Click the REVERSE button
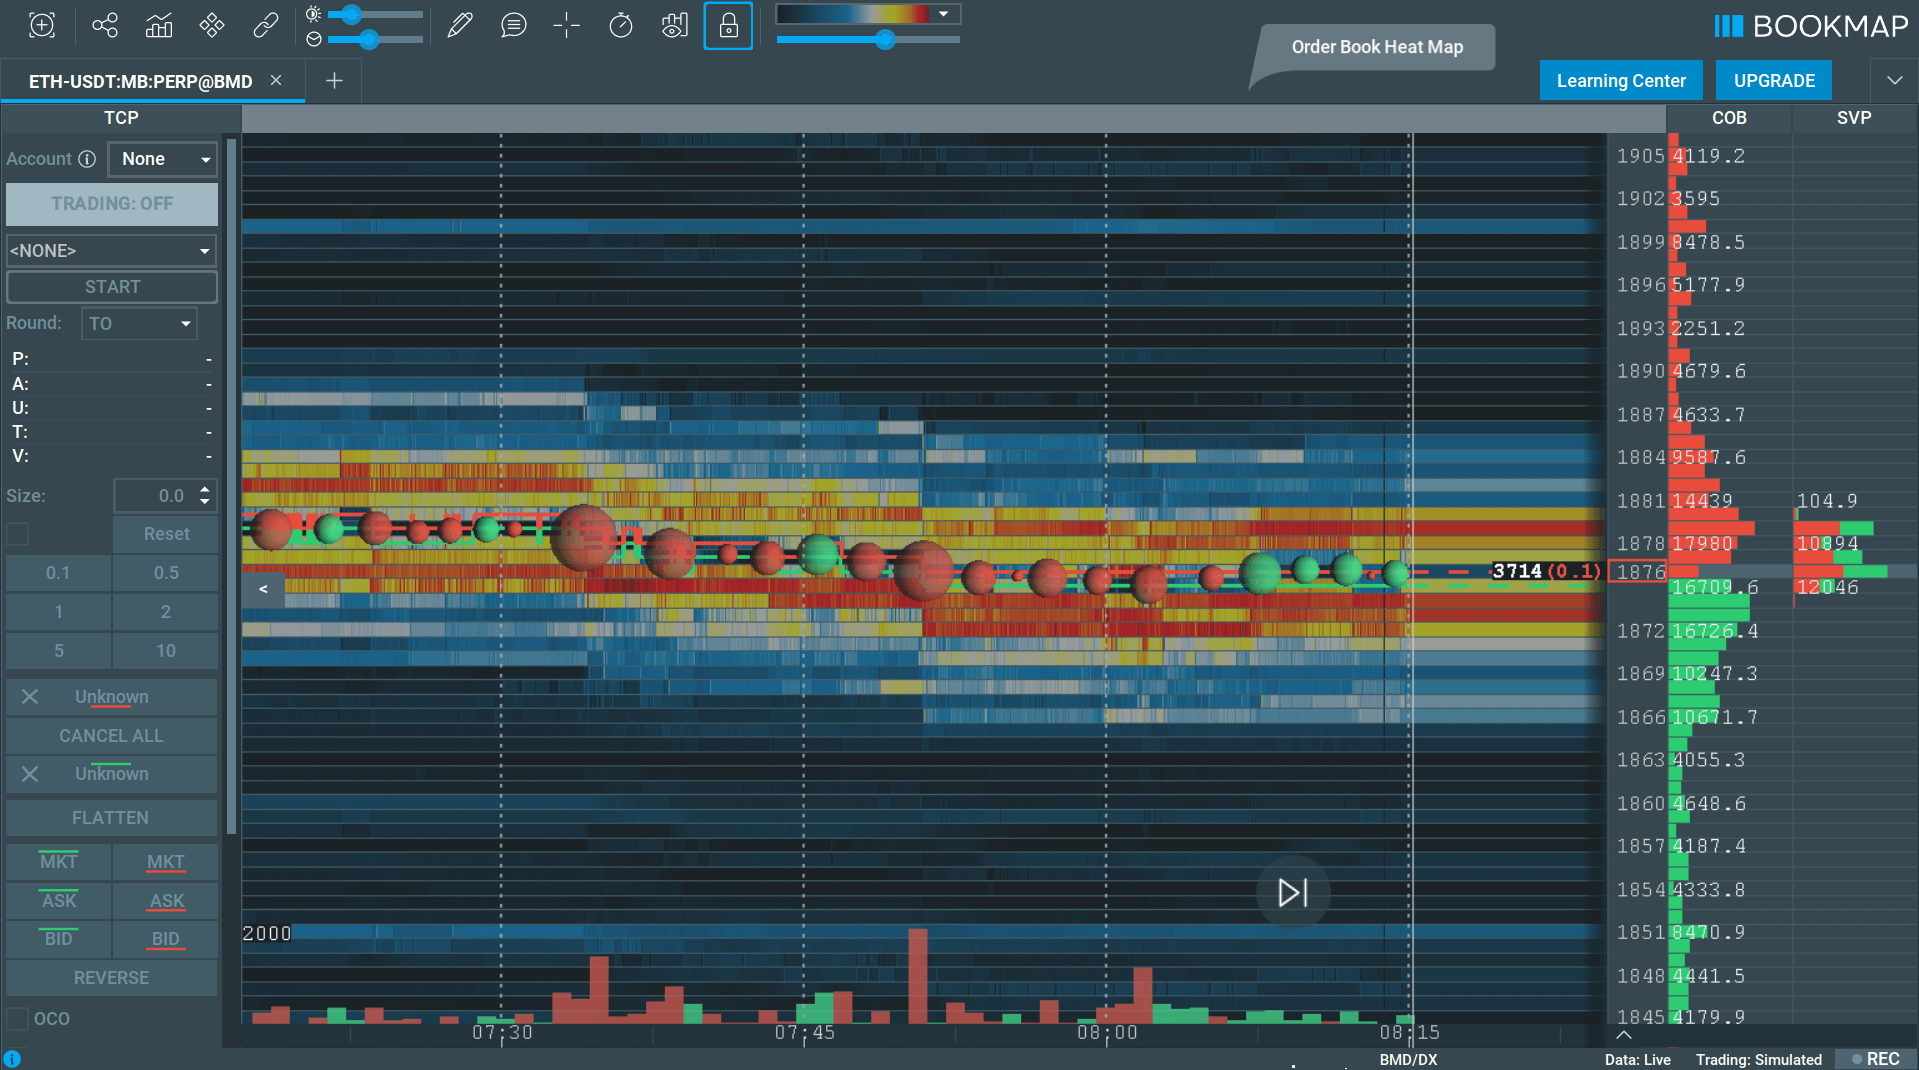 (x=112, y=978)
